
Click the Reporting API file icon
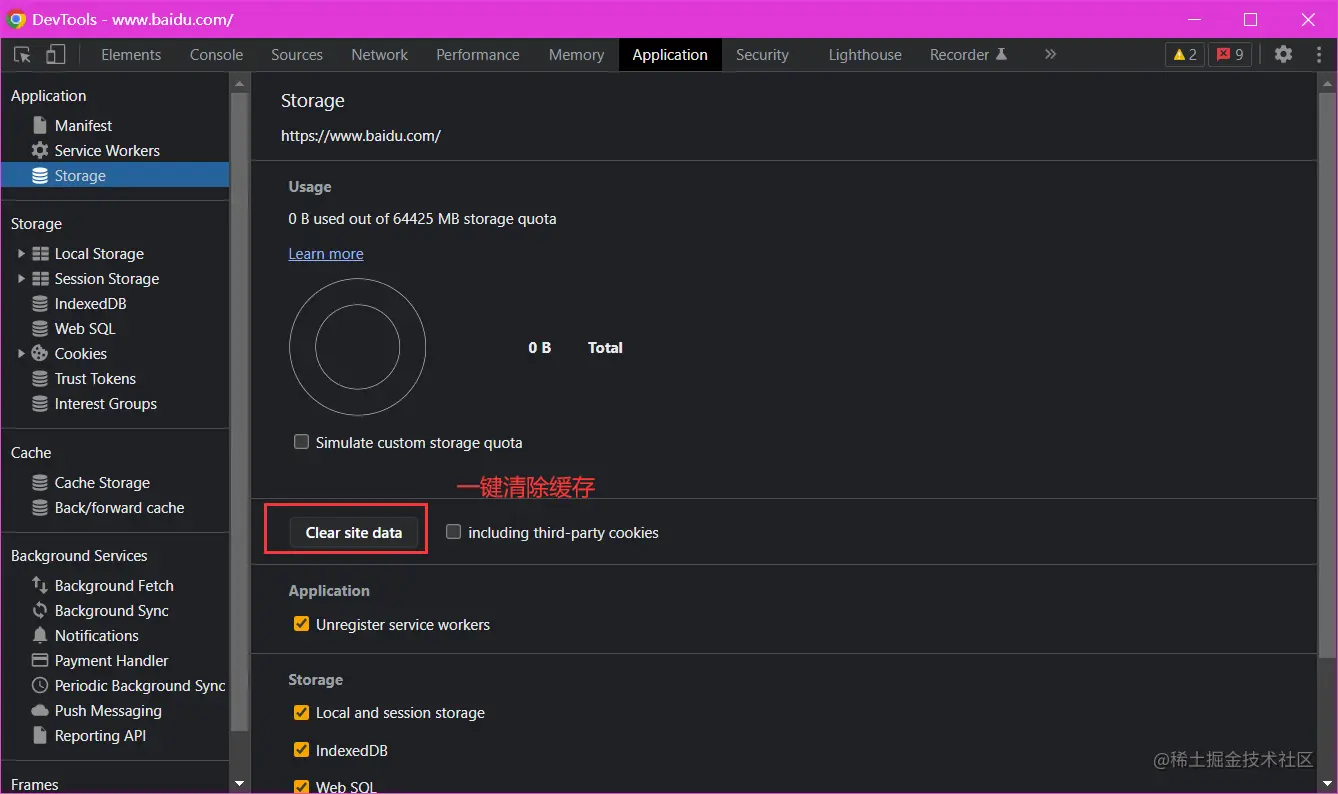[x=40, y=736]
